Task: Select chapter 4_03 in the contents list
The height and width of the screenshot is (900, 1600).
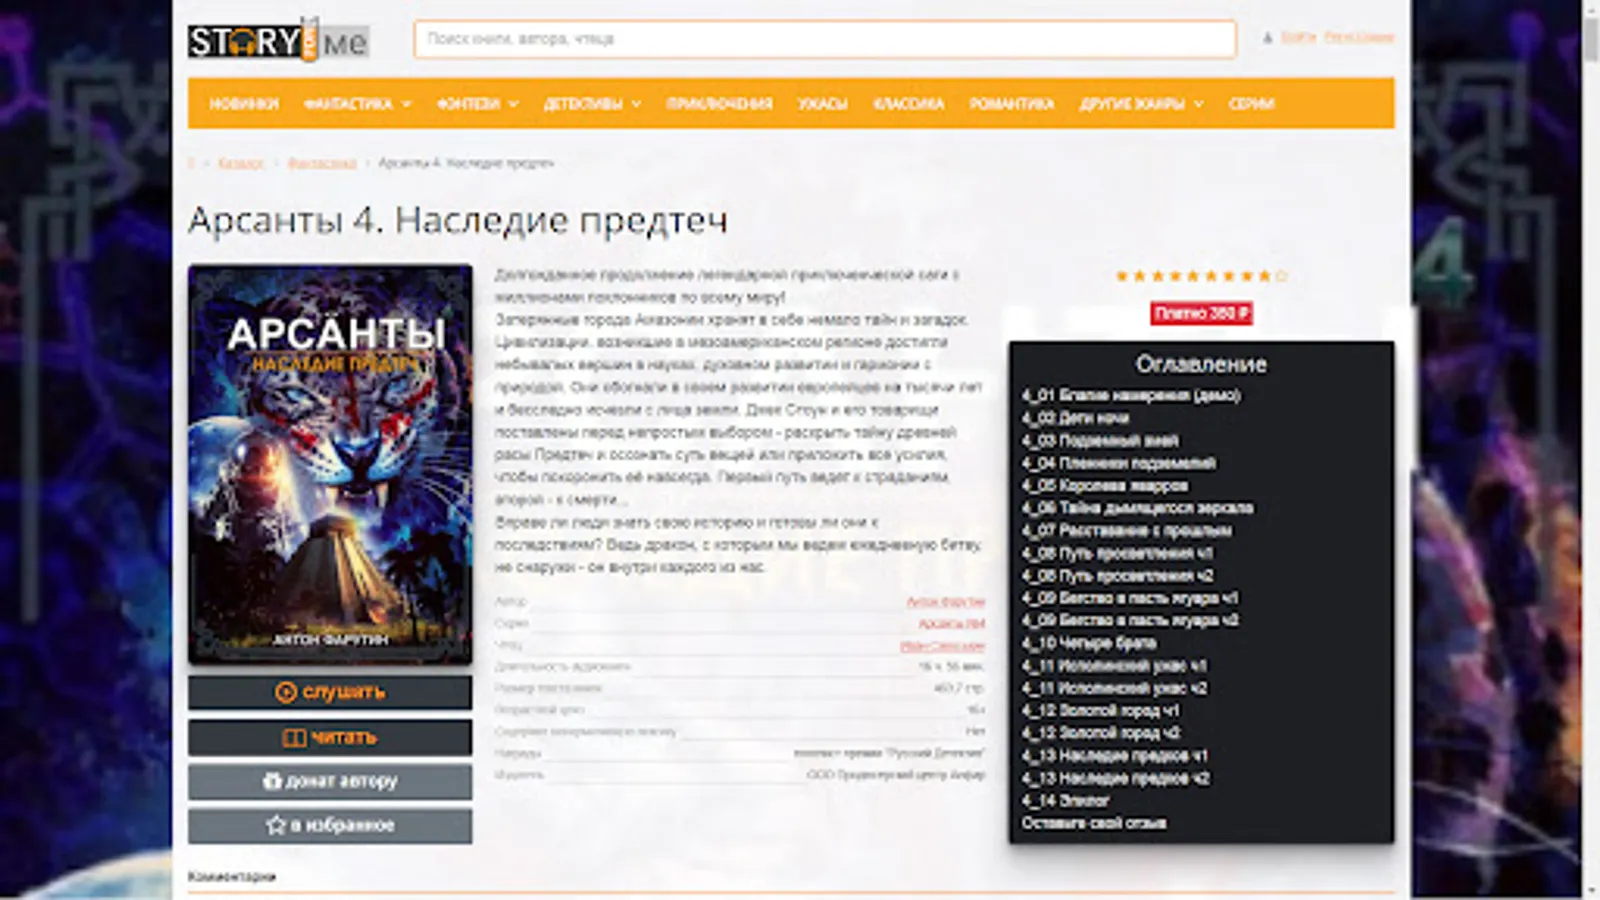Action: [1100, 441]
